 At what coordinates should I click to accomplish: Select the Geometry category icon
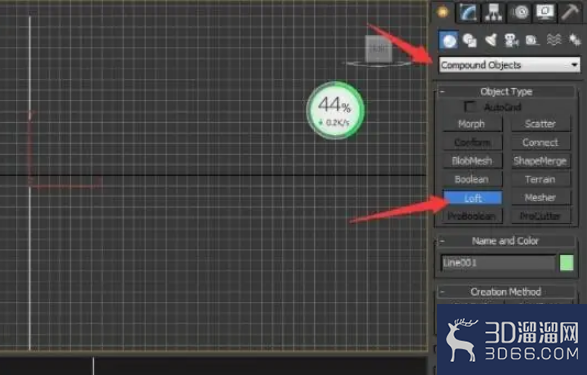[448, 40]
